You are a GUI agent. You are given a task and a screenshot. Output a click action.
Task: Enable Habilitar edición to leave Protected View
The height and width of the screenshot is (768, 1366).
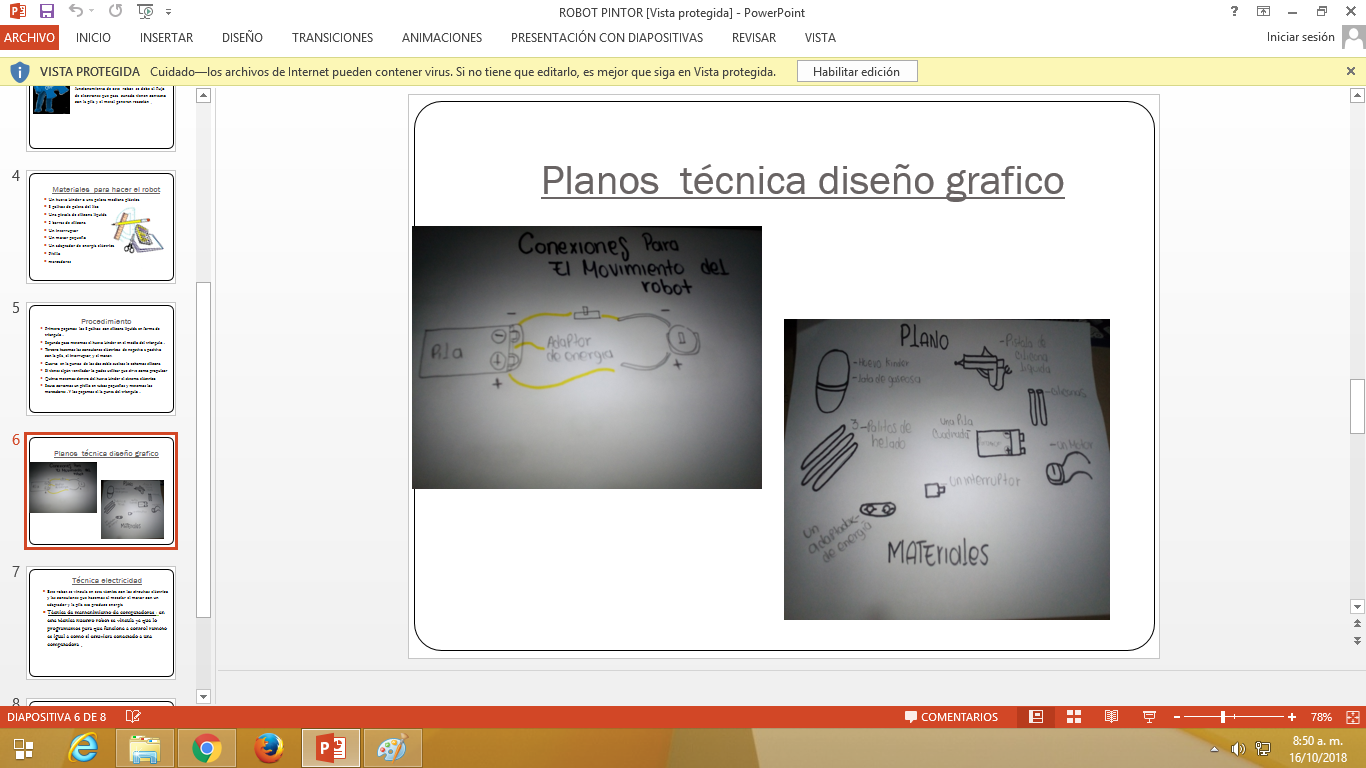[x=855, y=71]
